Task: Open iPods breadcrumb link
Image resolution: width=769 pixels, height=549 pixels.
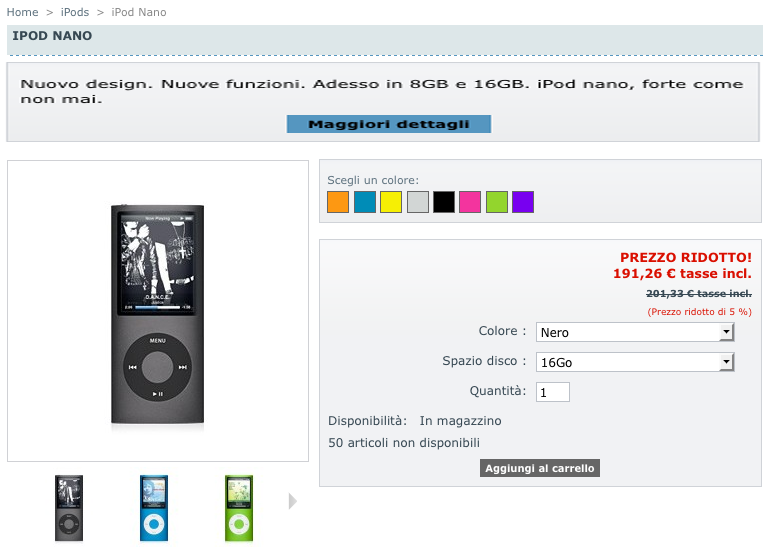Action: (75, 12)
